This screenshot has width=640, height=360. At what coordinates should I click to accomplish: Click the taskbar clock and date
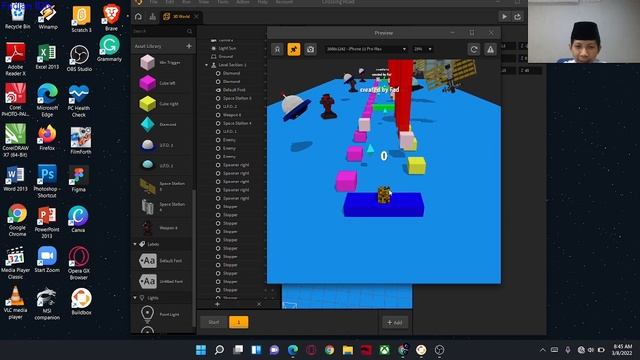(622, 350)
